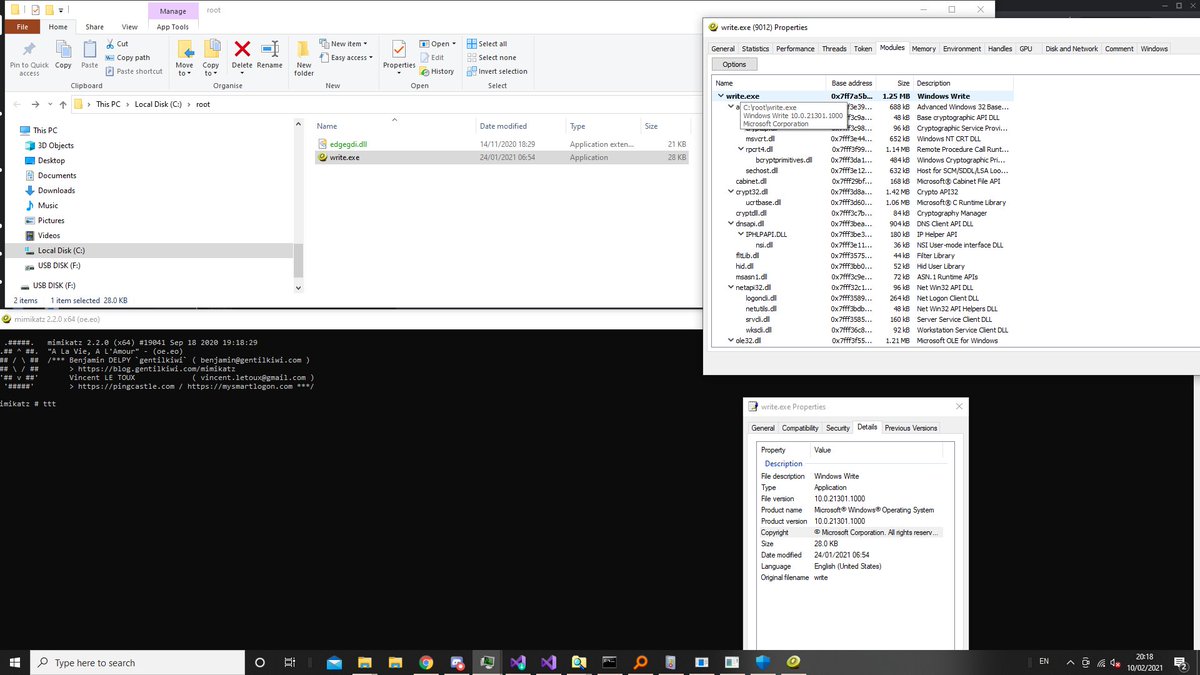Click This PC in the address bar
Image resolution: width=1200 pixels, height=675 pixels.
coord(110,104)
